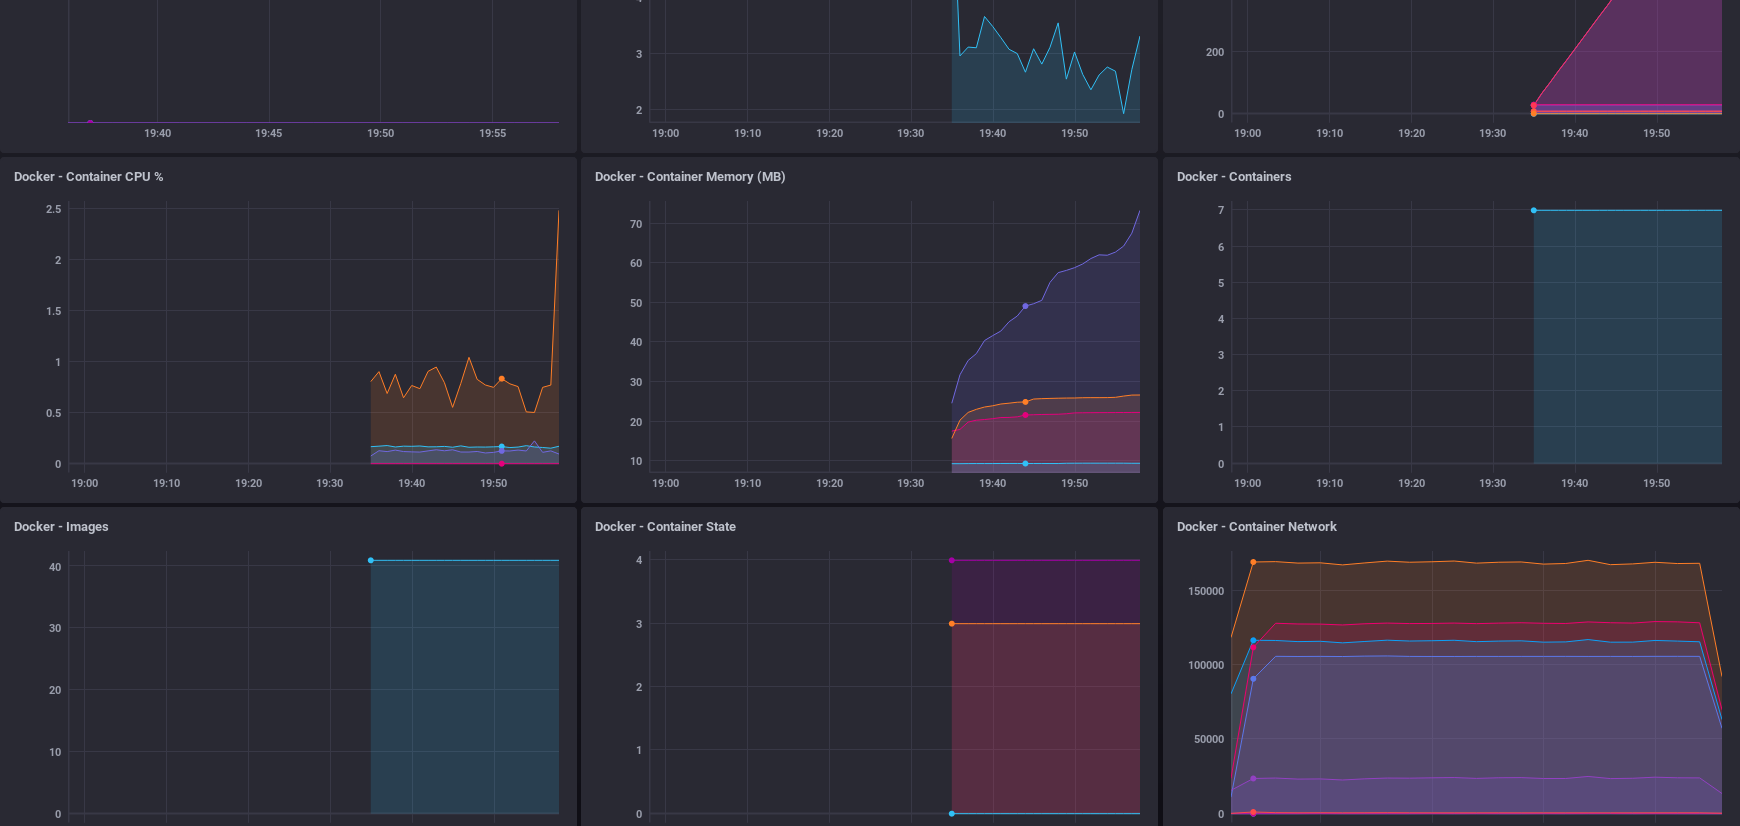Screen dimensions: 1740x826
Task: Click the 19:45 time label in top-left chart
Action: pyautogui.click(x=269, y=133)
